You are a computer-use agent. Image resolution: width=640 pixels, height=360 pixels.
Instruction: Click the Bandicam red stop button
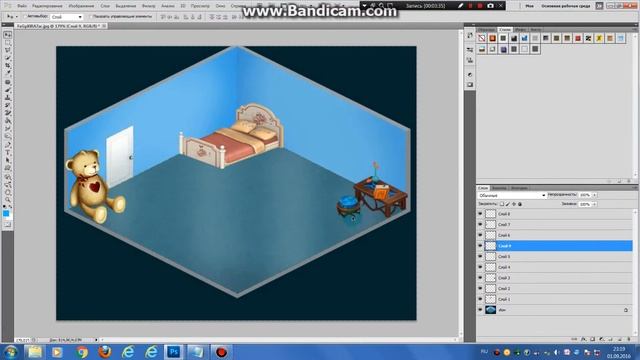[480, 6]
